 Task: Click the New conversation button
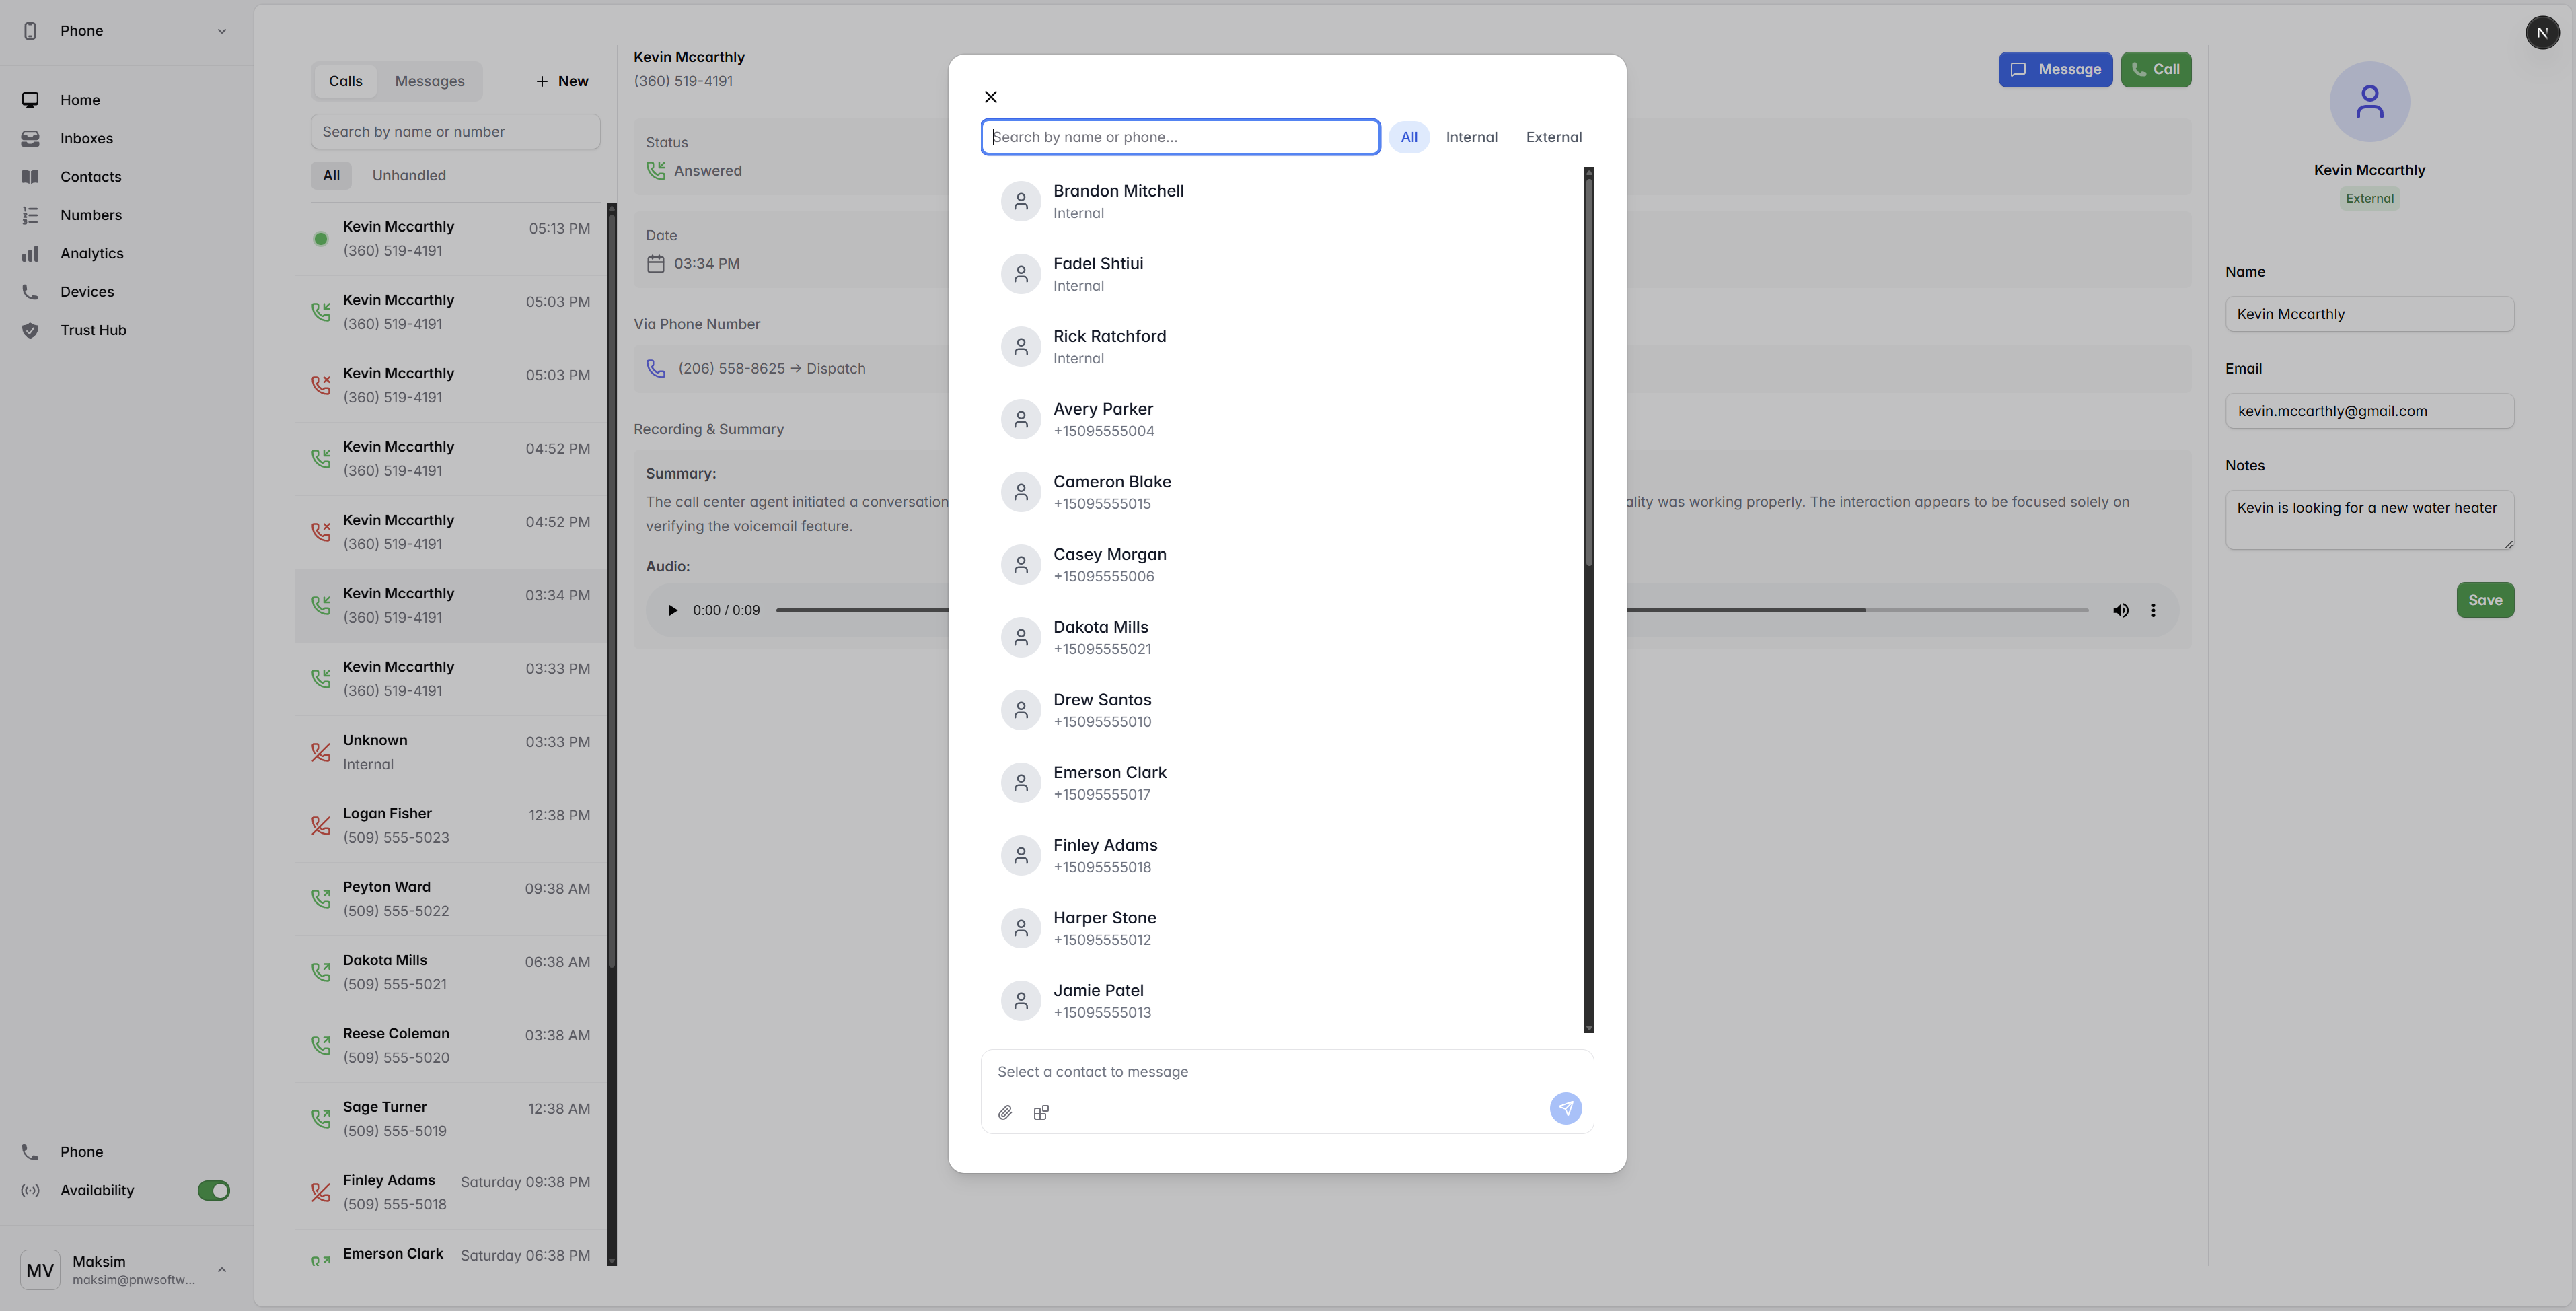(562, 81)
